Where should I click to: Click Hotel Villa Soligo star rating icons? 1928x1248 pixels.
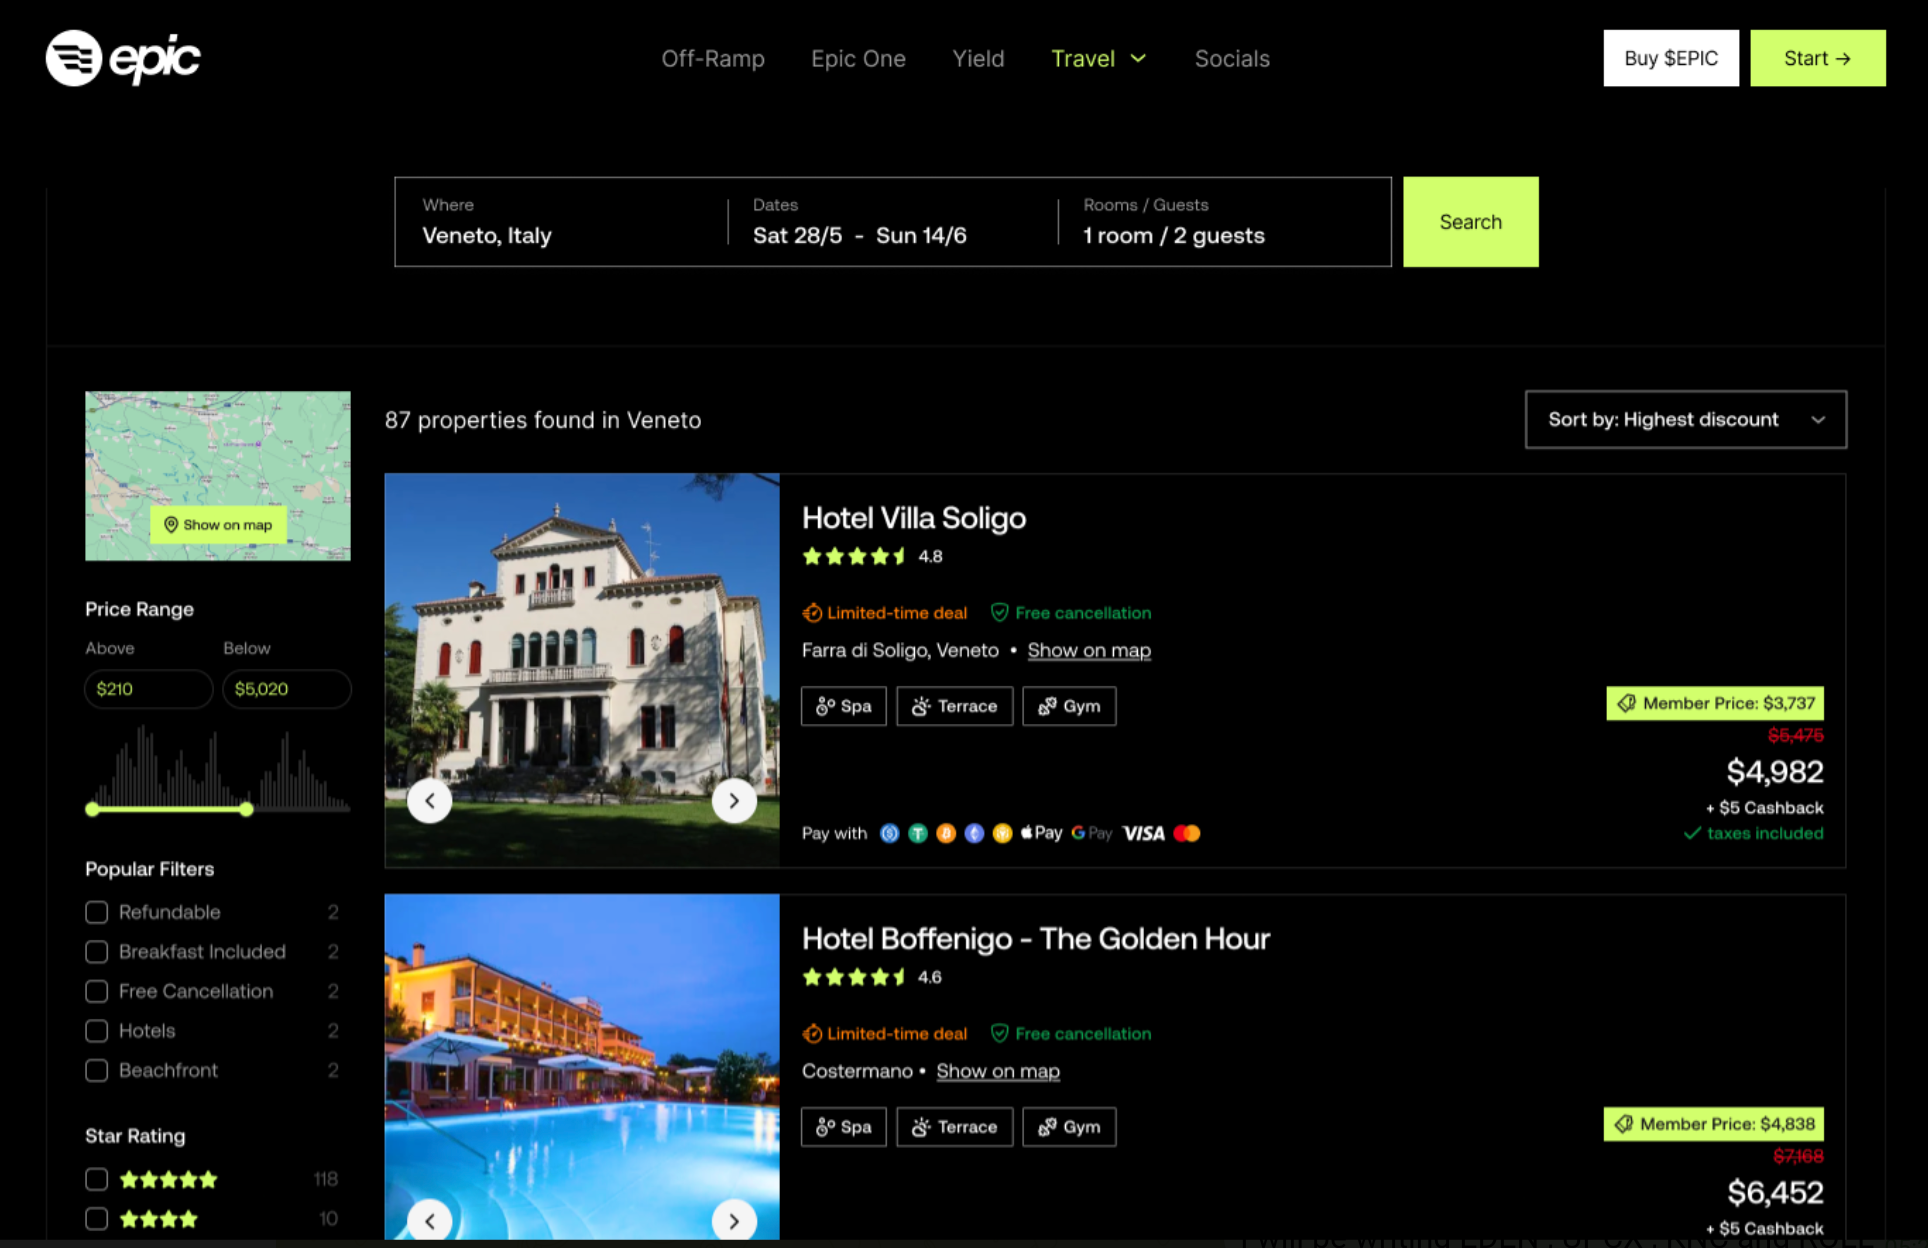tap(854, 557)
